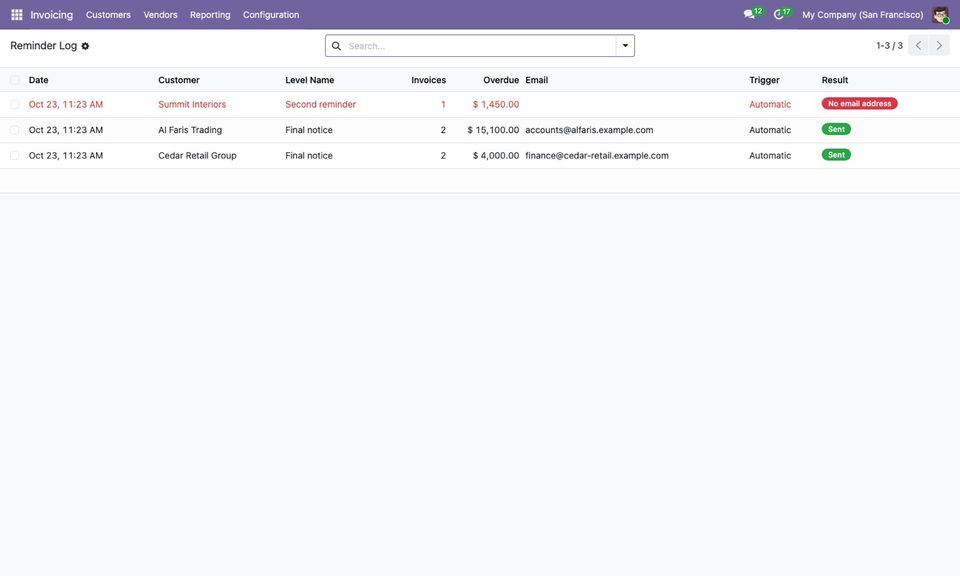Click the date in Cedar Retail Group row

click(x=66, y=155)
